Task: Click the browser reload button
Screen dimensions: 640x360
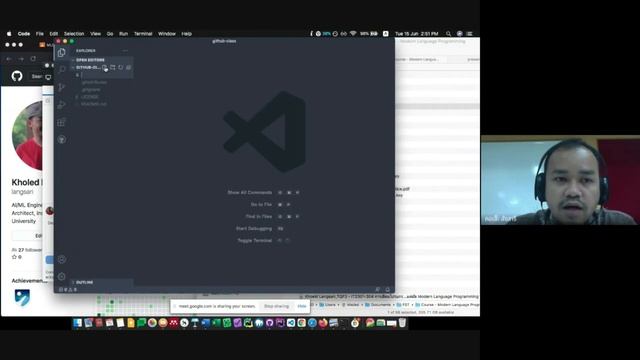Action: coord(33,59)
